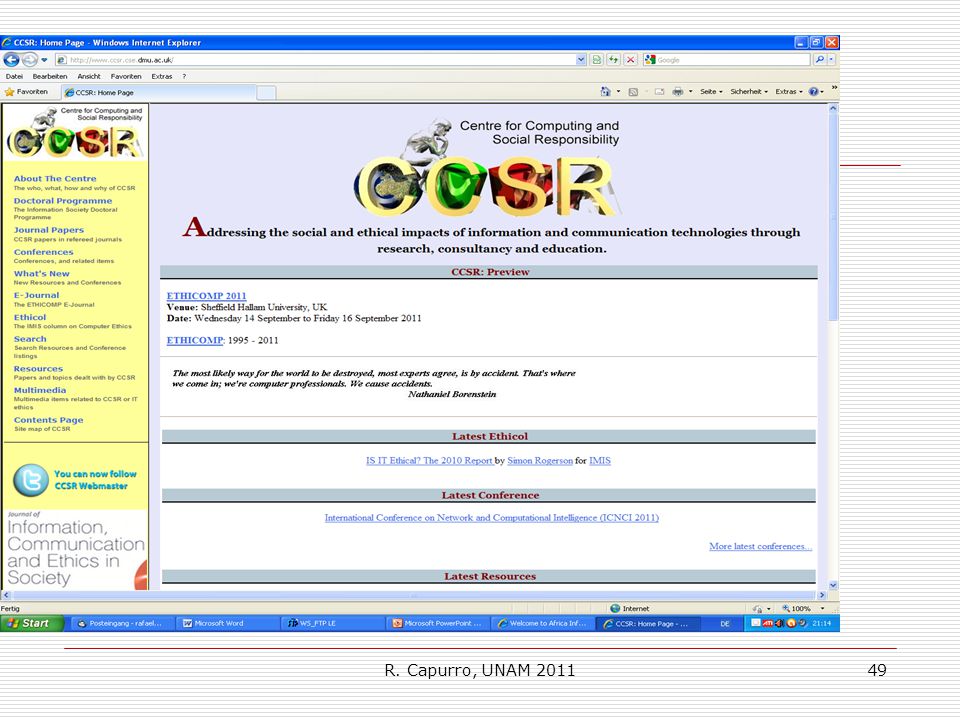
Task: Switch to Microsoft PowerPoint in the taskbar
Action: click(x=437, y=623)
